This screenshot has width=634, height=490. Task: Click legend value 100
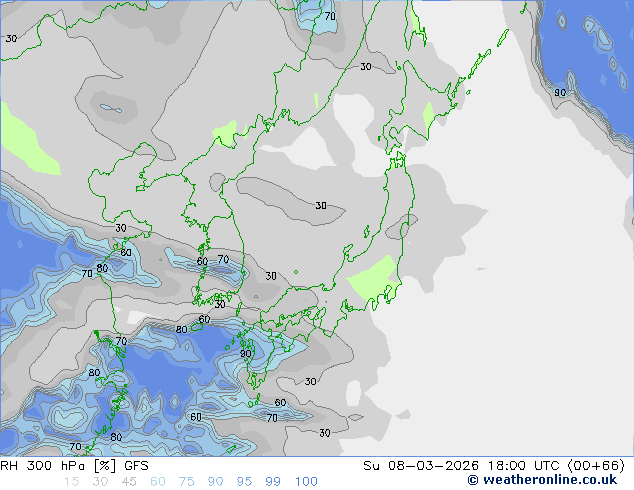pos(306,482)
